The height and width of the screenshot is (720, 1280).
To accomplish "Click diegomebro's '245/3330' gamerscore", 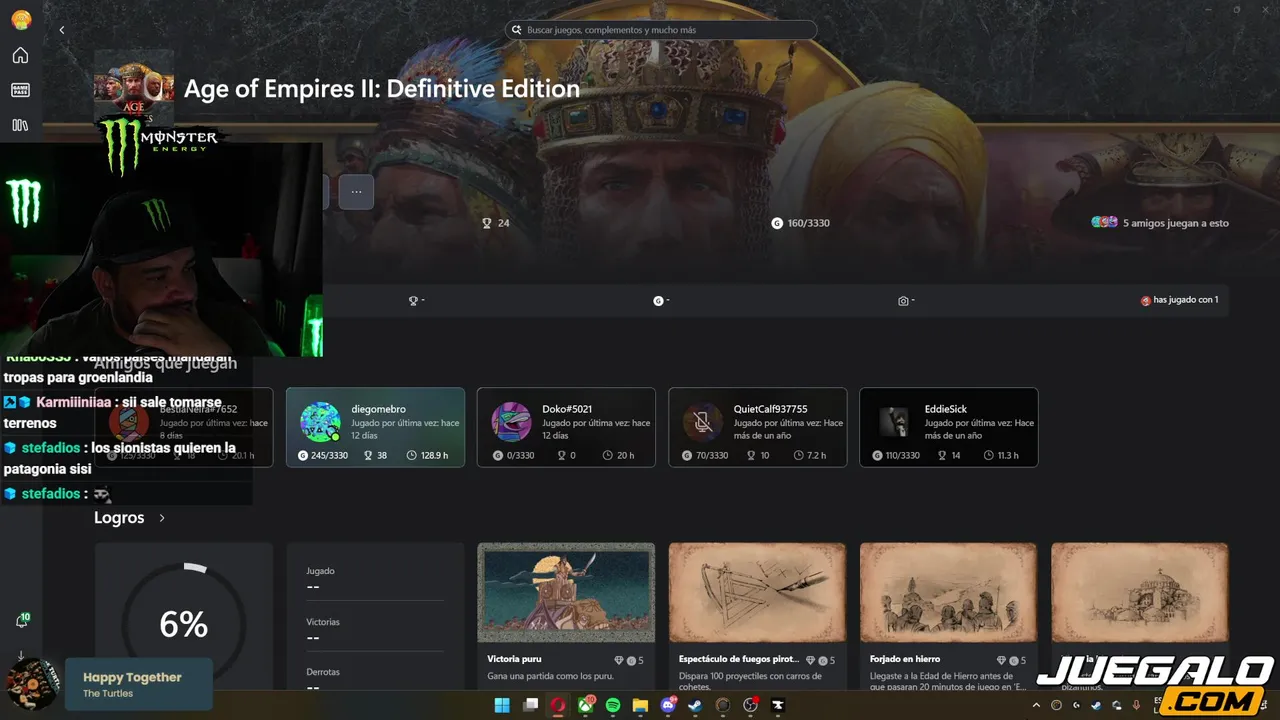I will pos(329,456).
